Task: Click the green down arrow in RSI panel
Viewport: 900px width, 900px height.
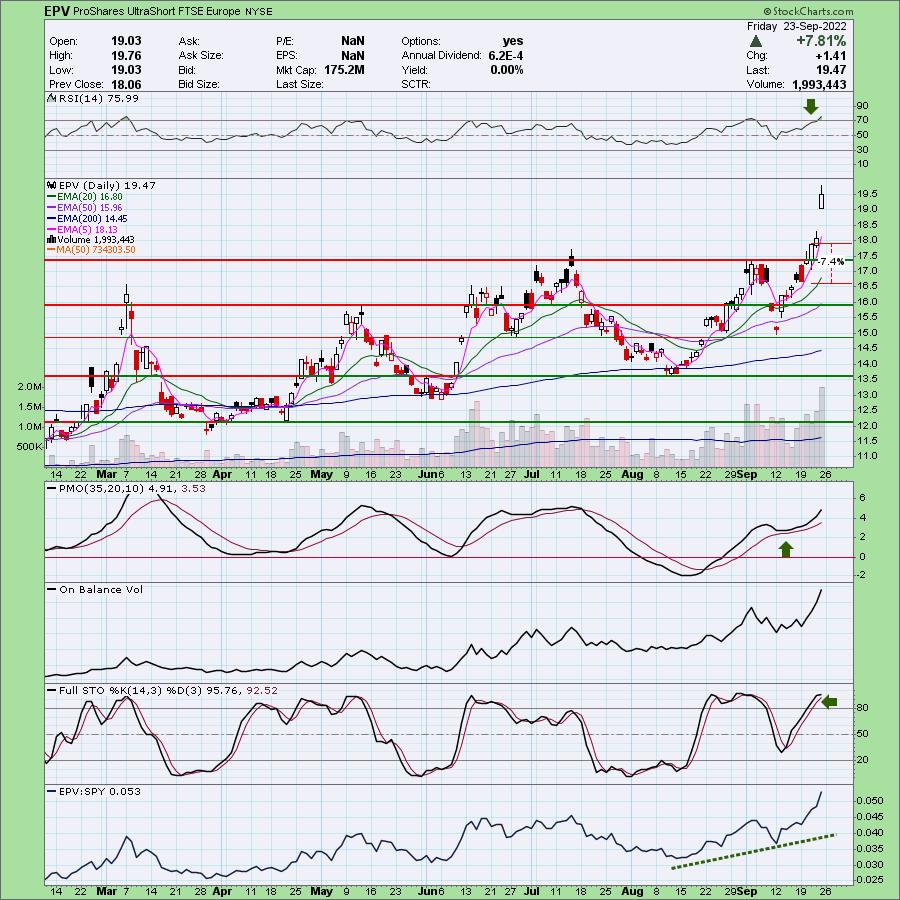Action: tap(810, 106)
